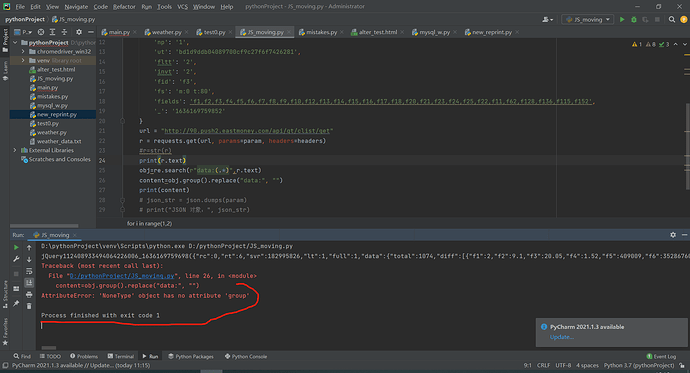
Task: Toggle scroll to end in console
Action: 29,282
